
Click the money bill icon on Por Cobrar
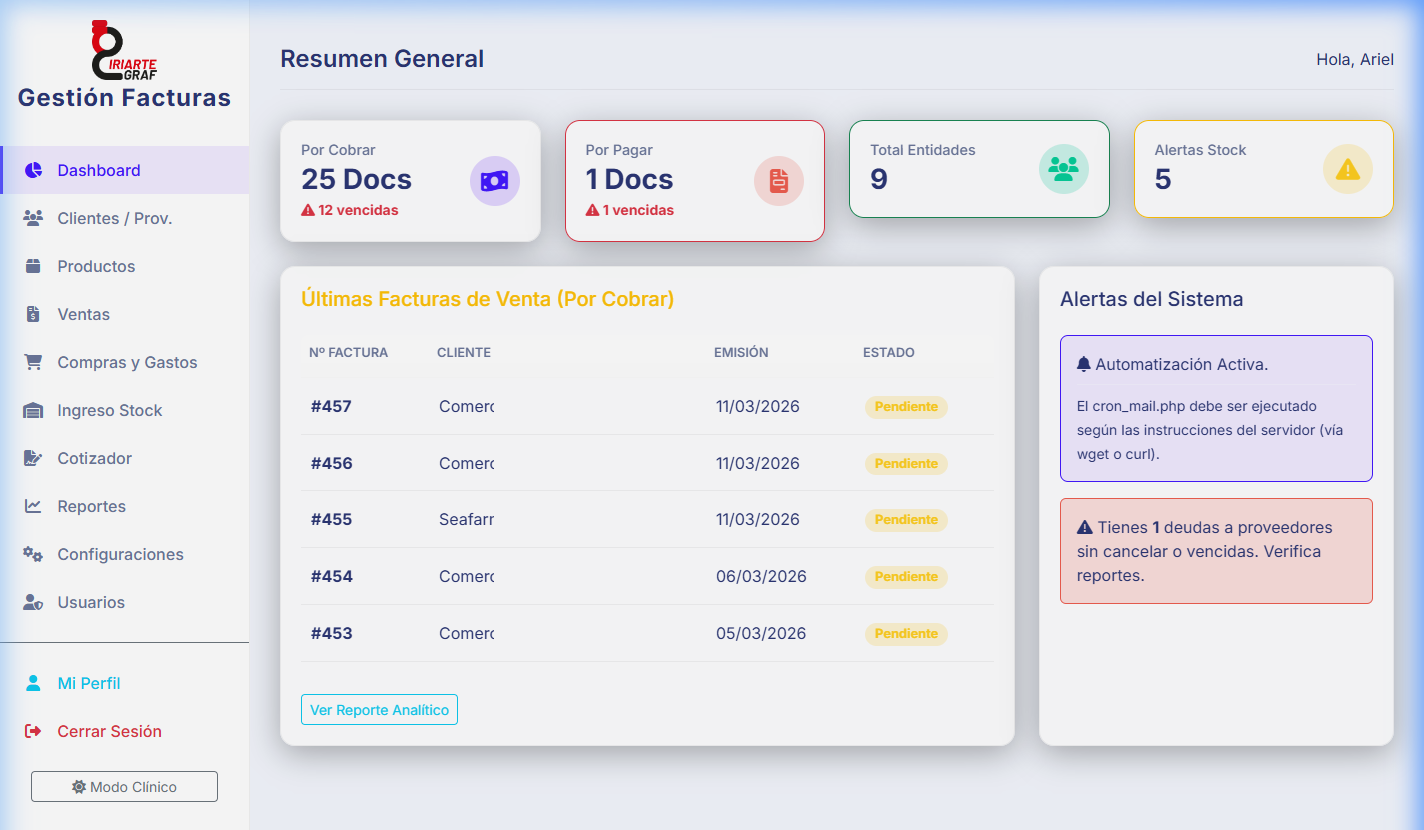click(x=495, y=181)
